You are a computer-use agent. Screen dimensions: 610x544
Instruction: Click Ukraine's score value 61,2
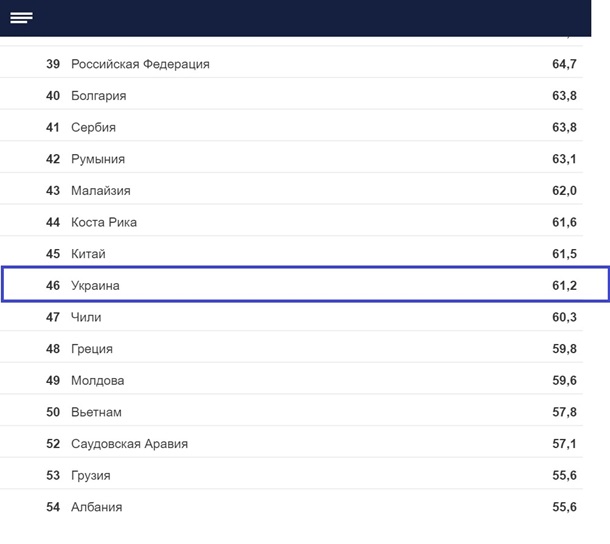point(564,286)
